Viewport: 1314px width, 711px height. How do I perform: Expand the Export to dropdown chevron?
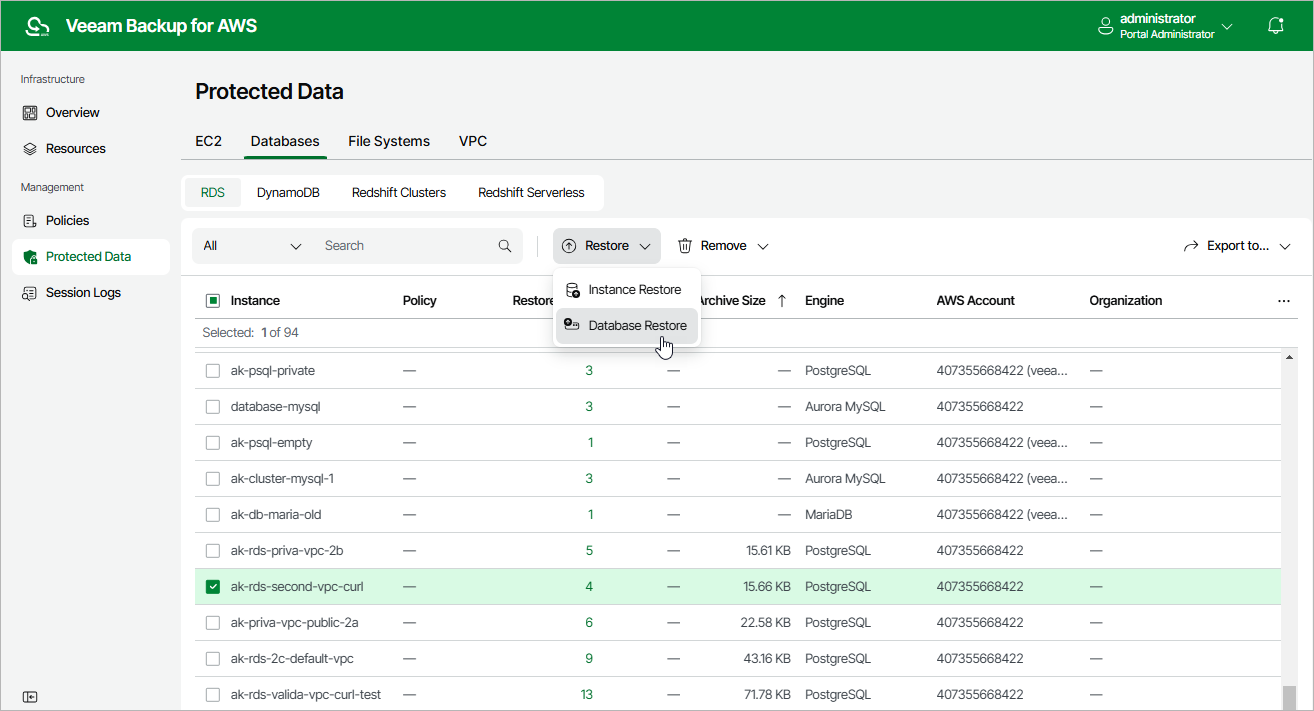click(1285, 246)
